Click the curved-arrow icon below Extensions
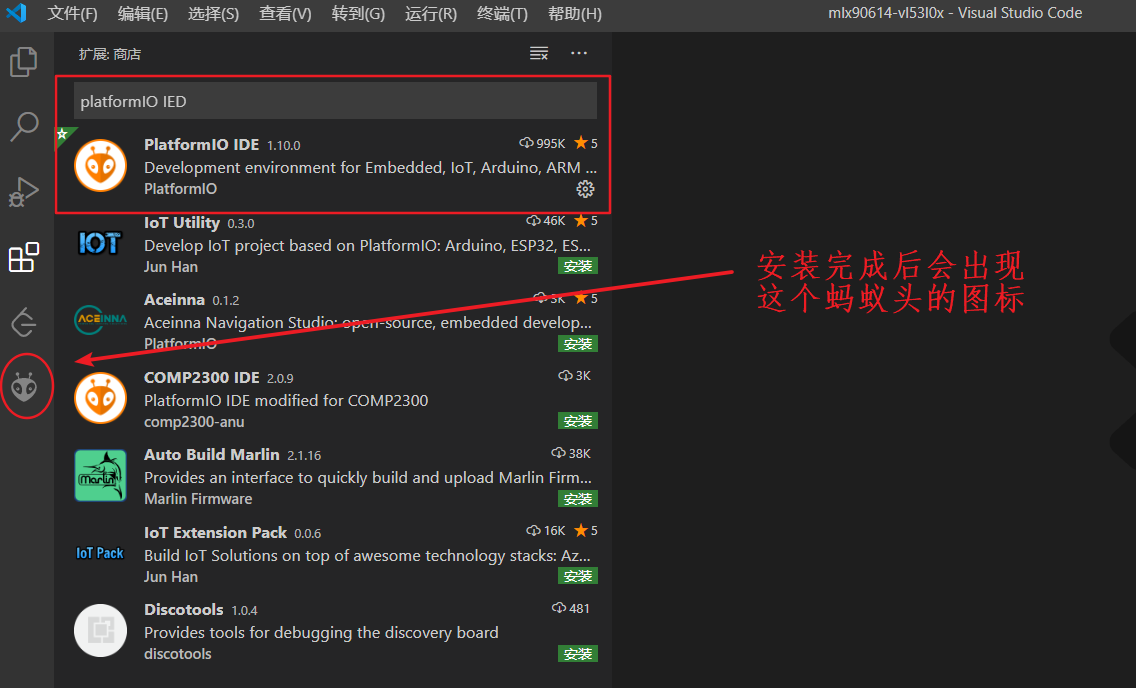This screenshot has width=1136, height=688. click(x=25, y=322)
